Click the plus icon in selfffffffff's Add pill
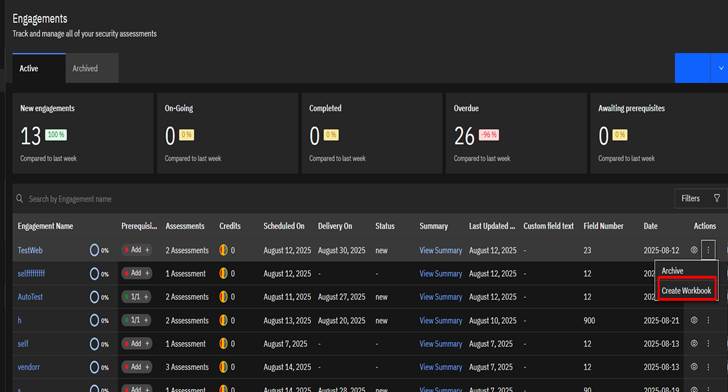Viewport: 728px width, 392px height. [147, 273]
